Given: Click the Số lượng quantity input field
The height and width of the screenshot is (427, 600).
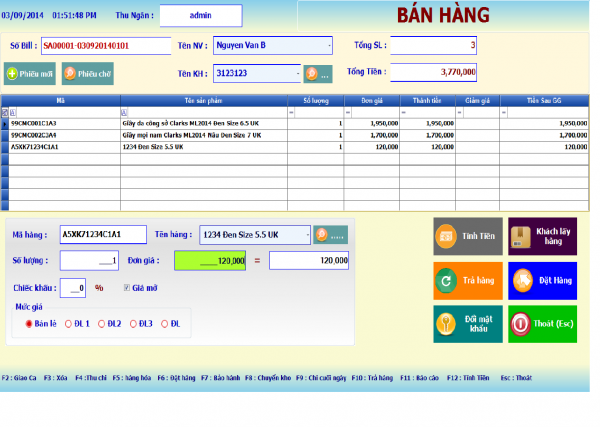Looking at the screenshot, I should tap(89, 260).
